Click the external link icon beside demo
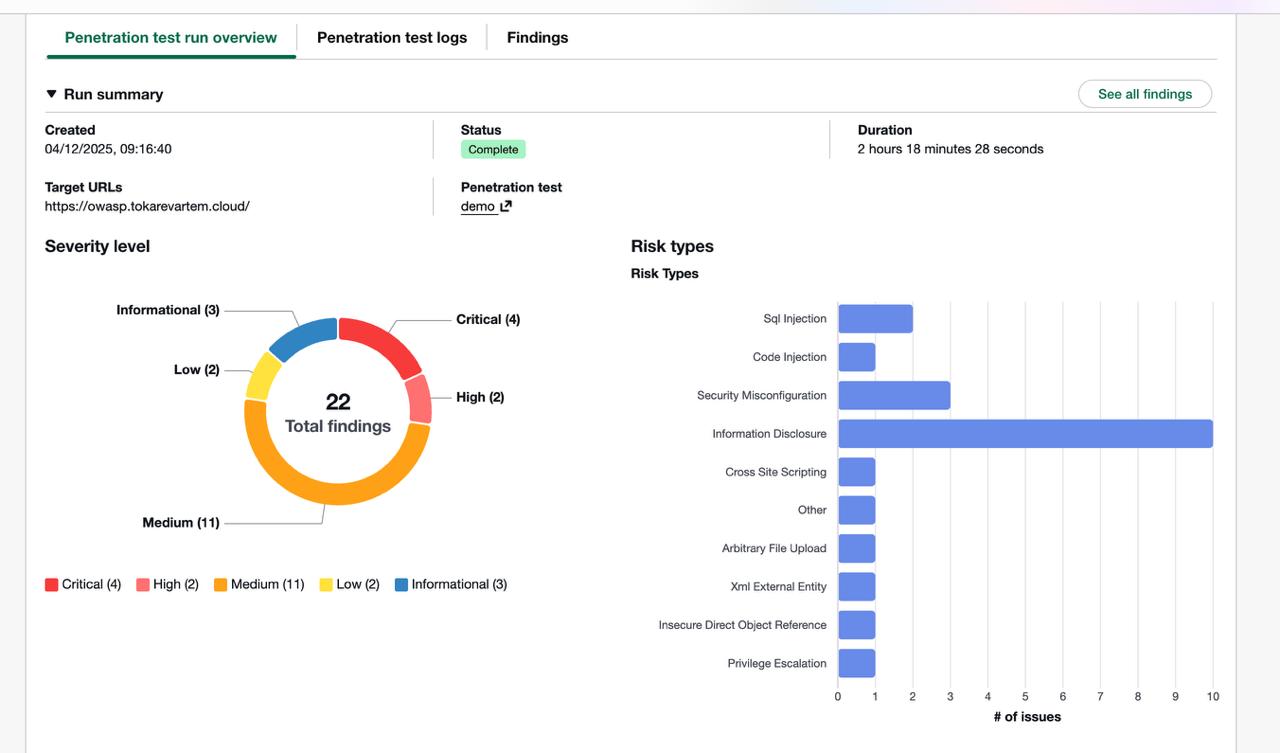 pos(506,206)
